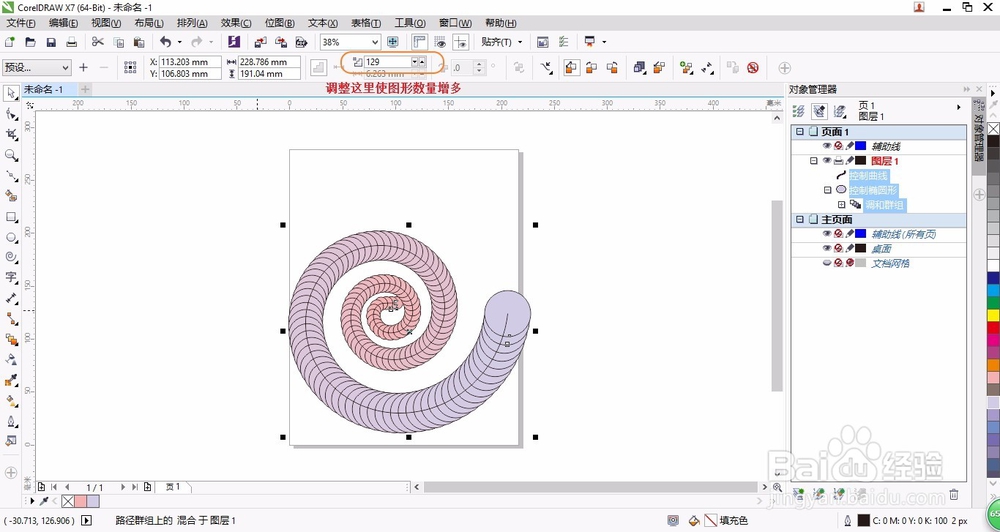
Task: Collapse the 图层 1 tree node
Action: pos(814,161)
